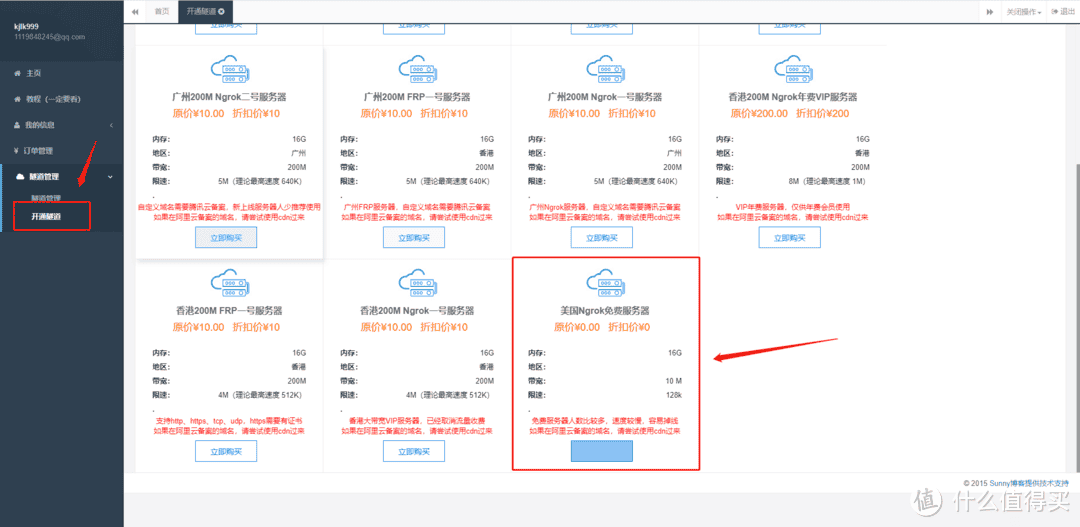Click the yen icon next to 订单管理

click(17, 151)
